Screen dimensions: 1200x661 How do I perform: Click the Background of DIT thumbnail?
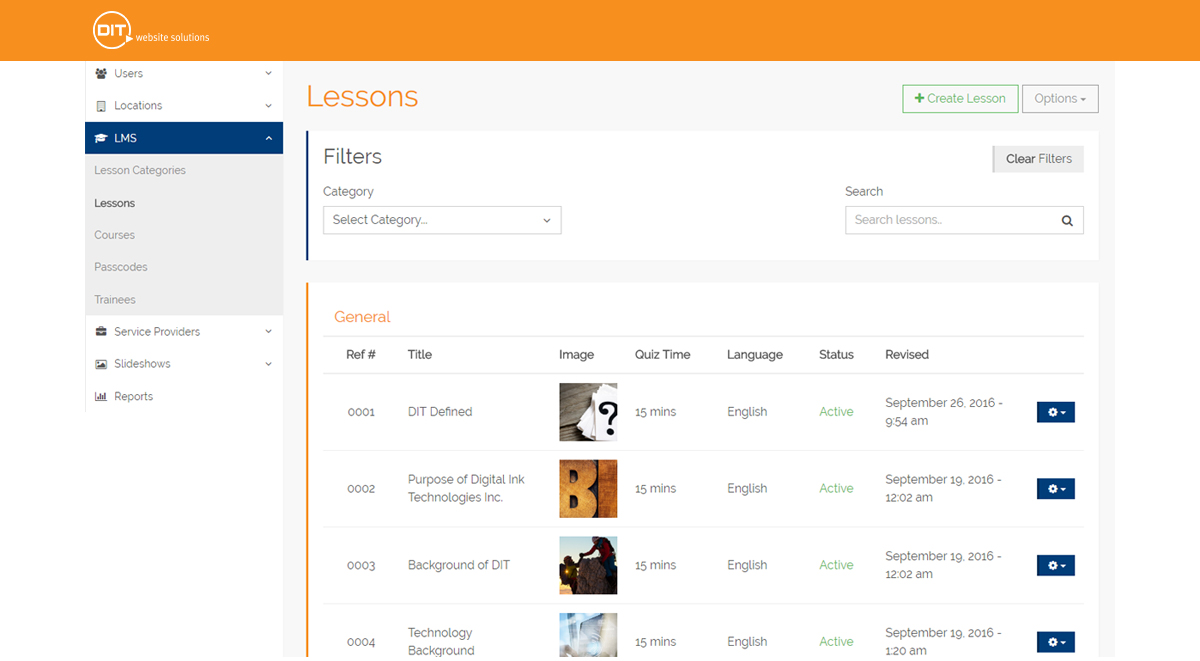(588, 565)
